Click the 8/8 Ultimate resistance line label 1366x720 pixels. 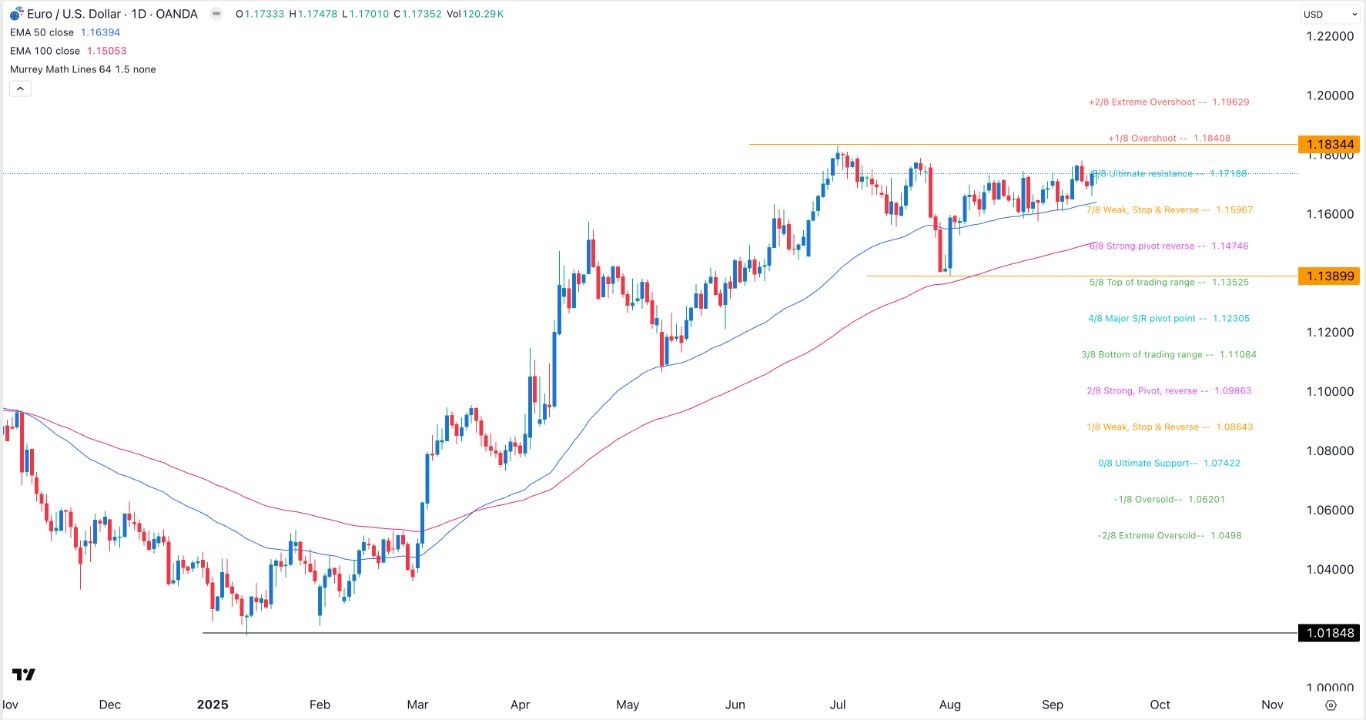(1168, 173)
